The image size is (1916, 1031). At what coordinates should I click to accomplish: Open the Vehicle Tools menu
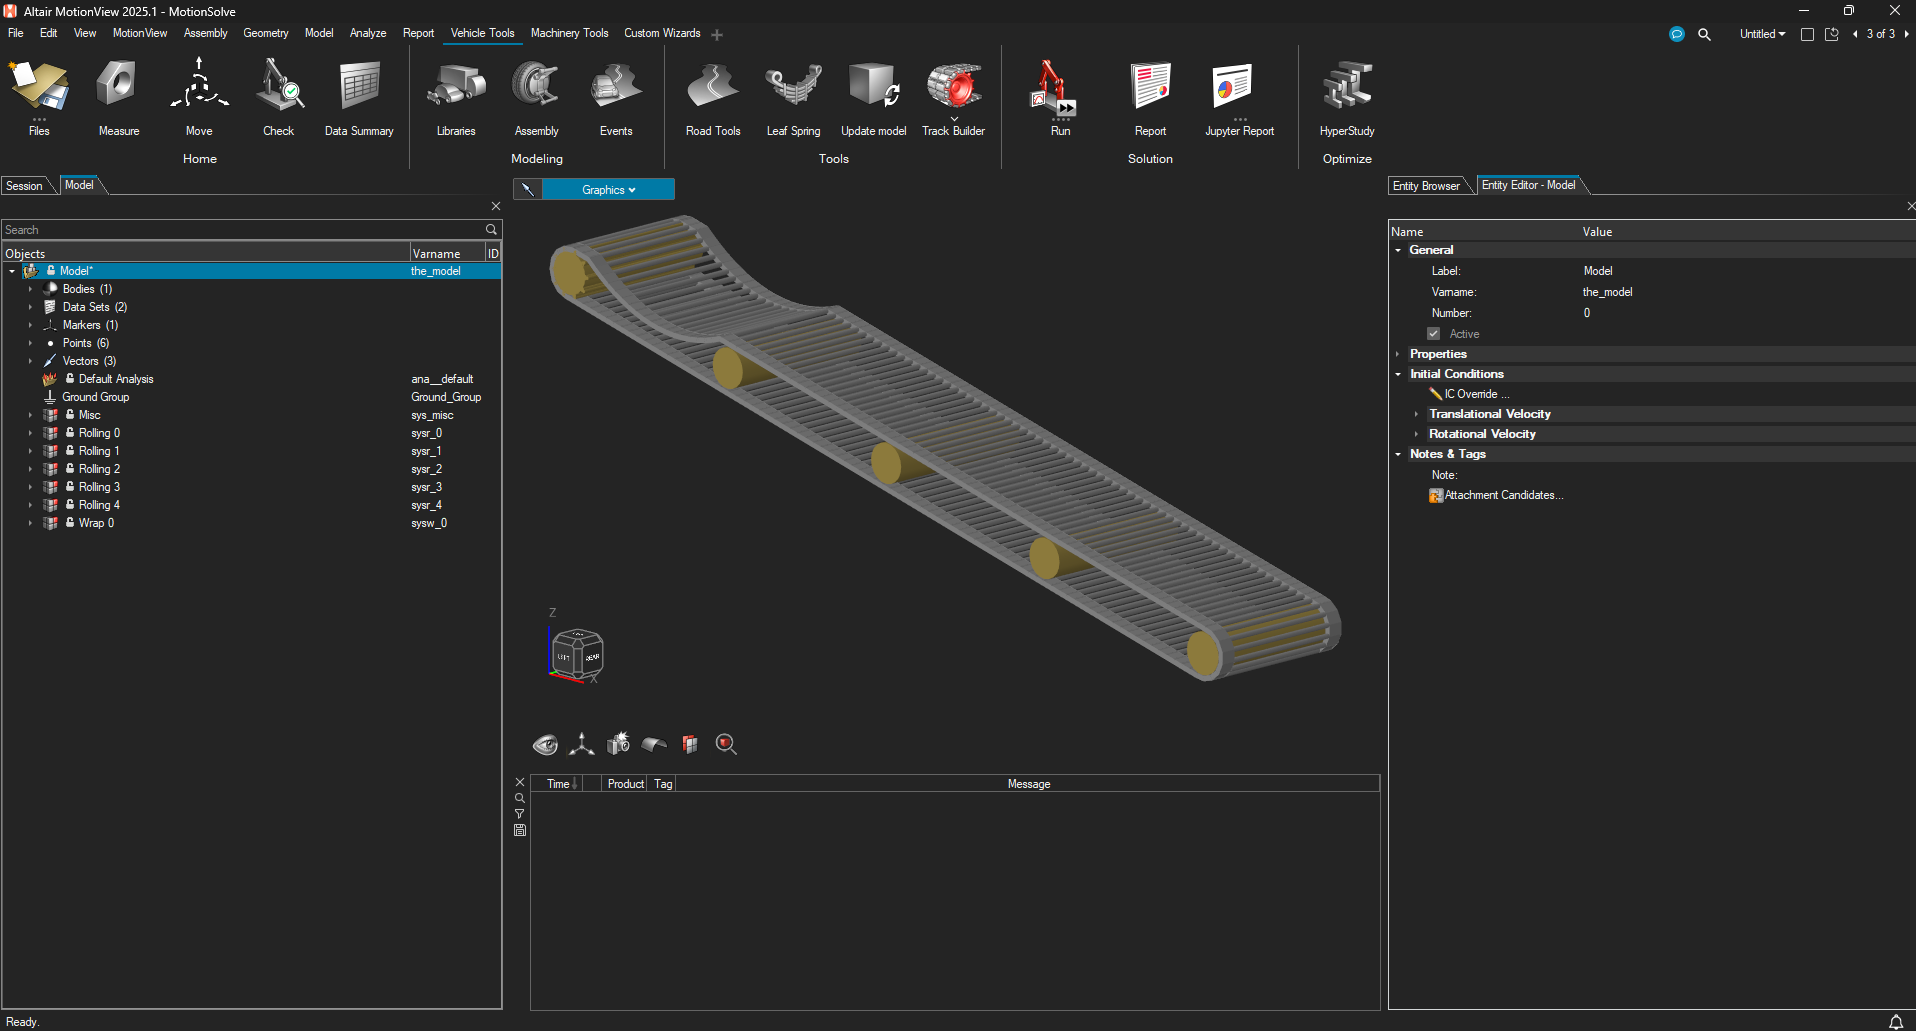click(x=482, y=33)
